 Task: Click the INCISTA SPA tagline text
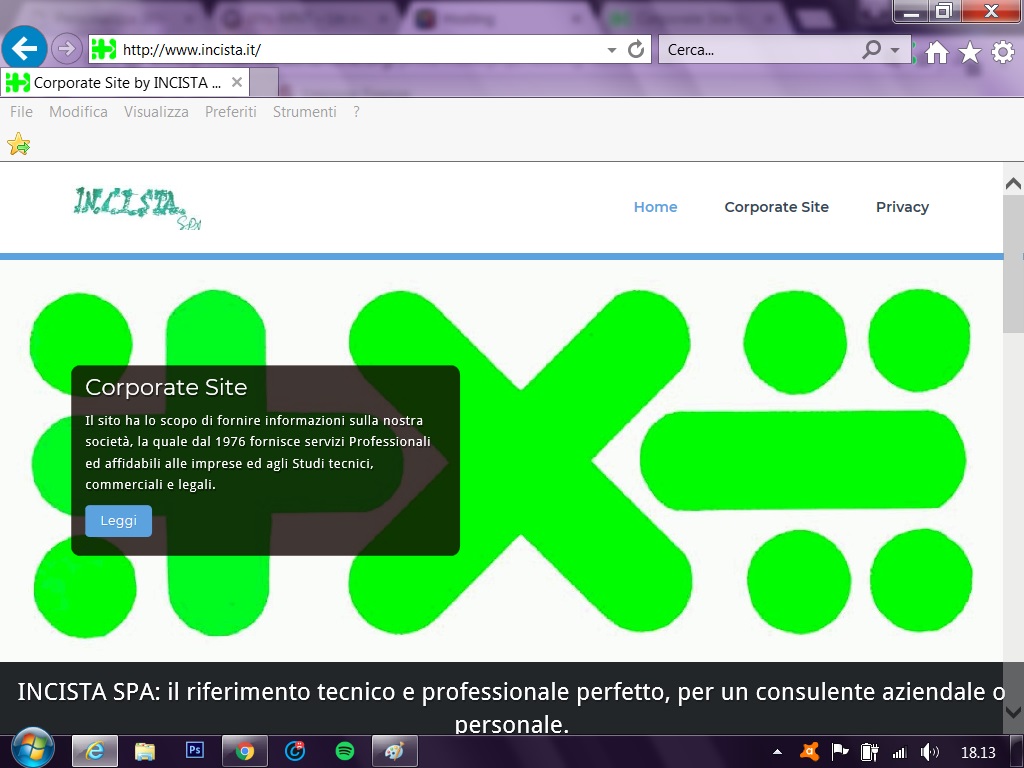[511, 707]
